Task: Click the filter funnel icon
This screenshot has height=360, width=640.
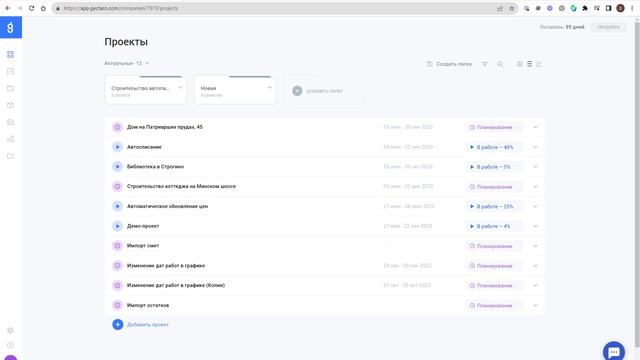Action: pyautogui.click(x=484, y=64)
